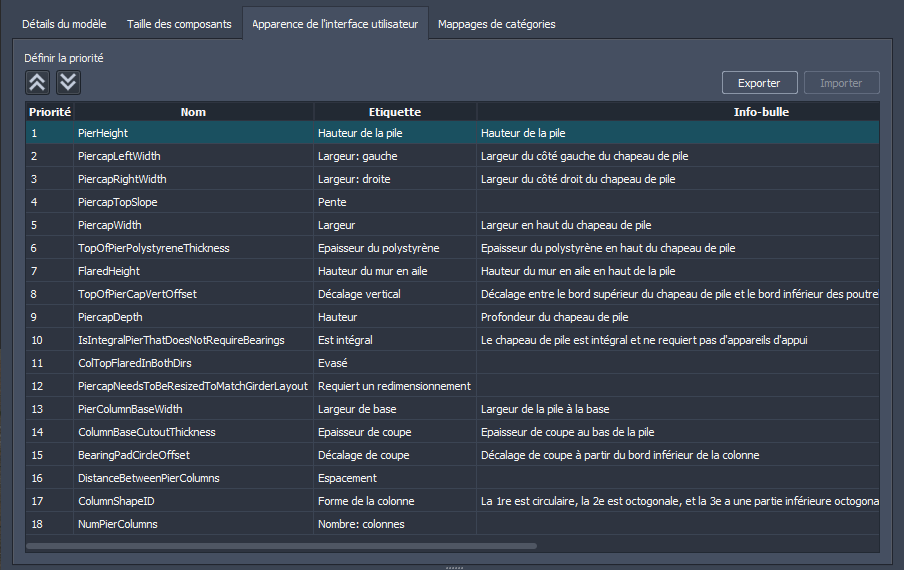Click the empty Info-bulle cell of PiercapTopSlope
Screen dimensions: 904x570
[678, 202]
